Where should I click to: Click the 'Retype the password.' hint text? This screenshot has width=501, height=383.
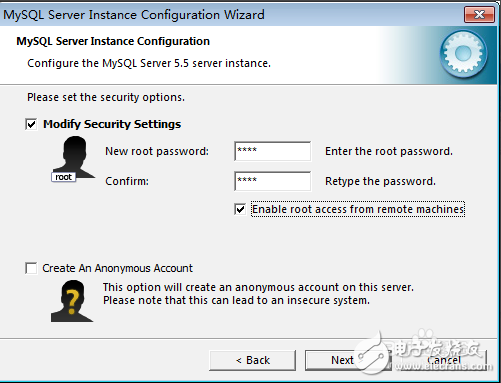[x=380, y=181]
